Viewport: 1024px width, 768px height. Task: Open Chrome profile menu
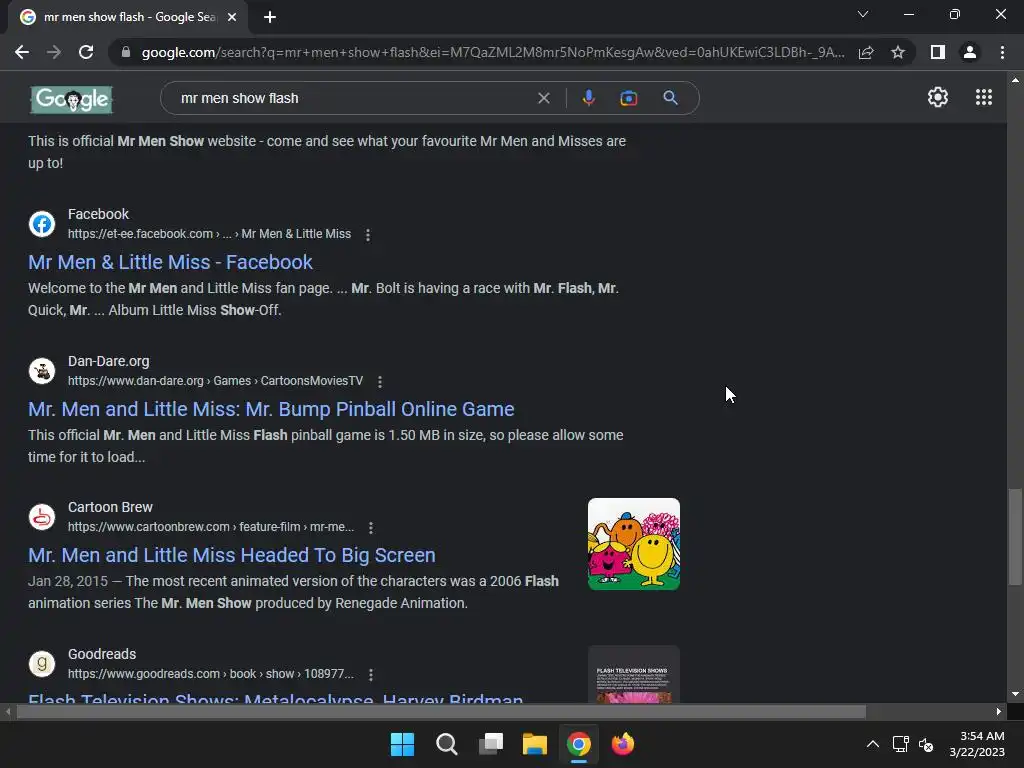point(970,52)
